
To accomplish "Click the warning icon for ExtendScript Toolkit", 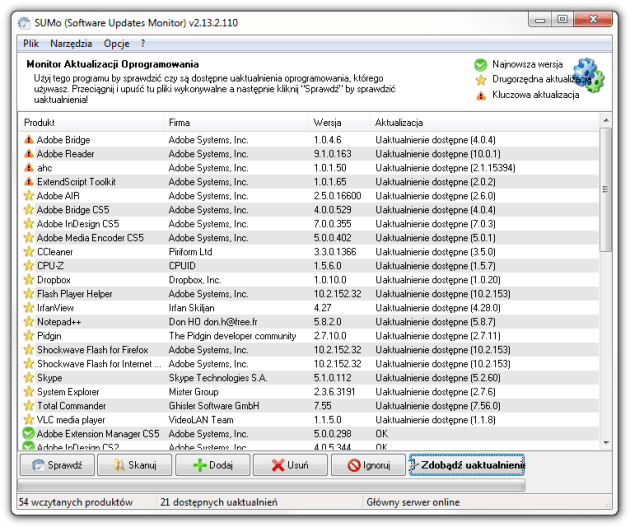I will 29,182.
